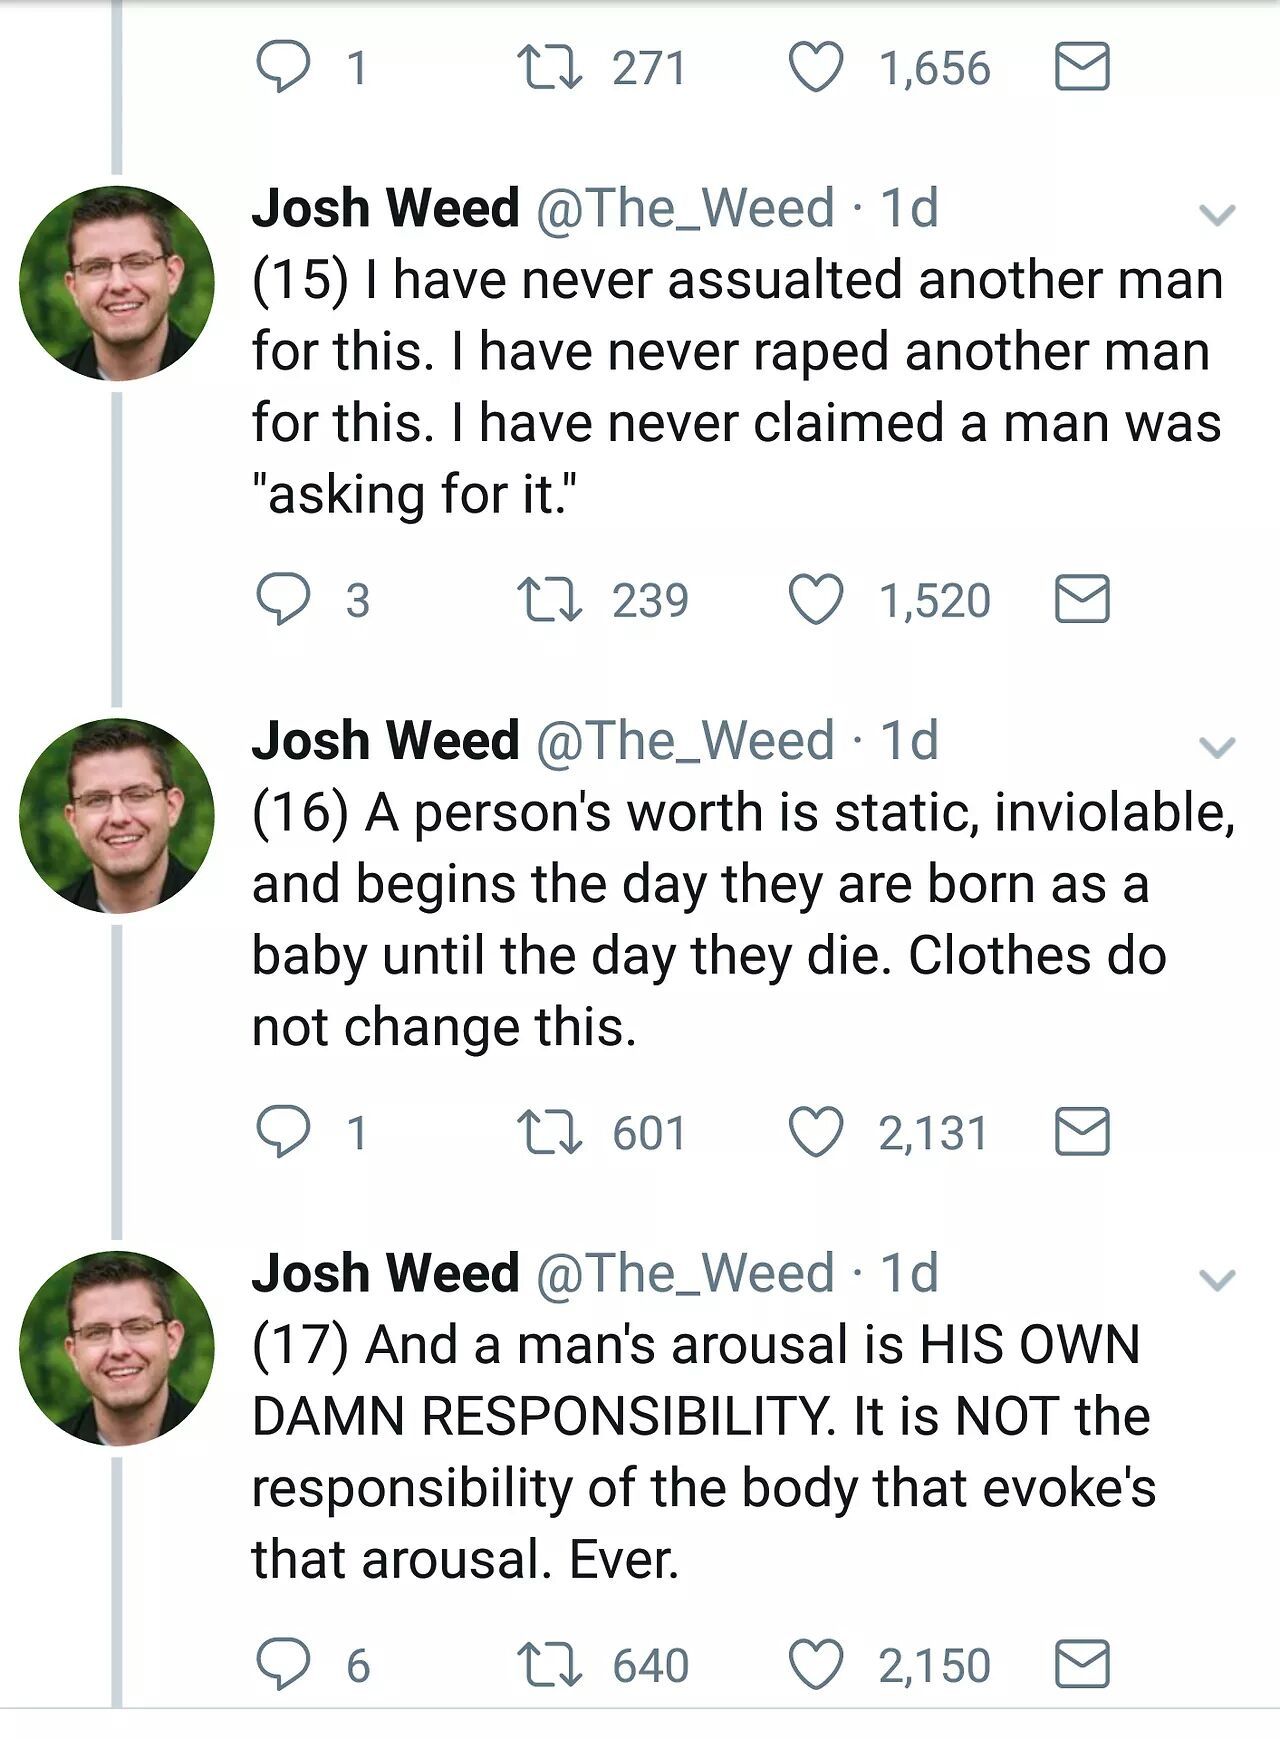Open Josh Weed profile from tweet (15) name
This screenshot has width=1280, height=1739.
pyautogui.click(x=385, y=208)
